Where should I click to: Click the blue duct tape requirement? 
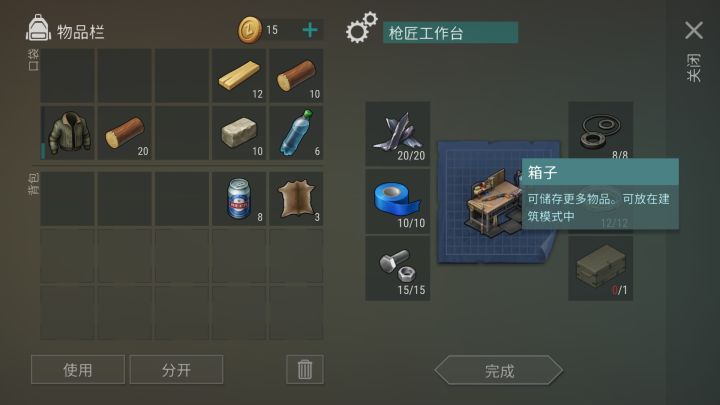[x=398, y=201]
